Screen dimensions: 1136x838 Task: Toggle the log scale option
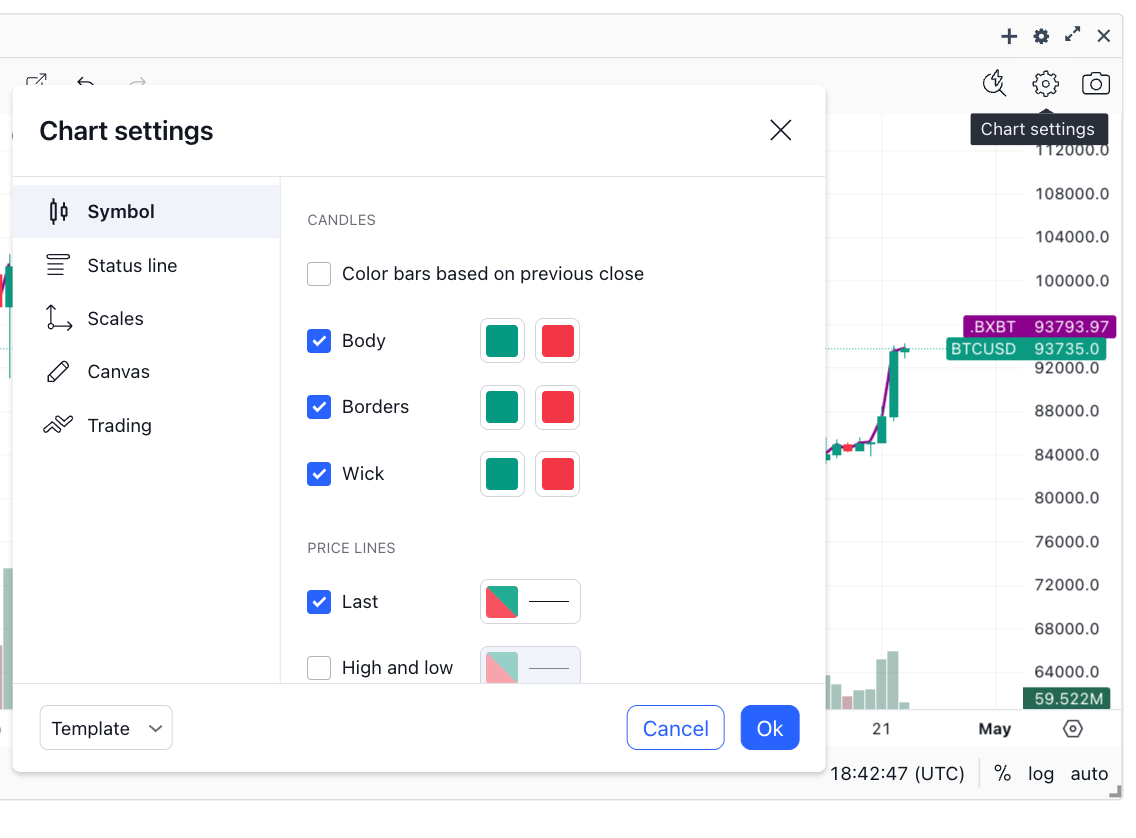(1040, 774)
